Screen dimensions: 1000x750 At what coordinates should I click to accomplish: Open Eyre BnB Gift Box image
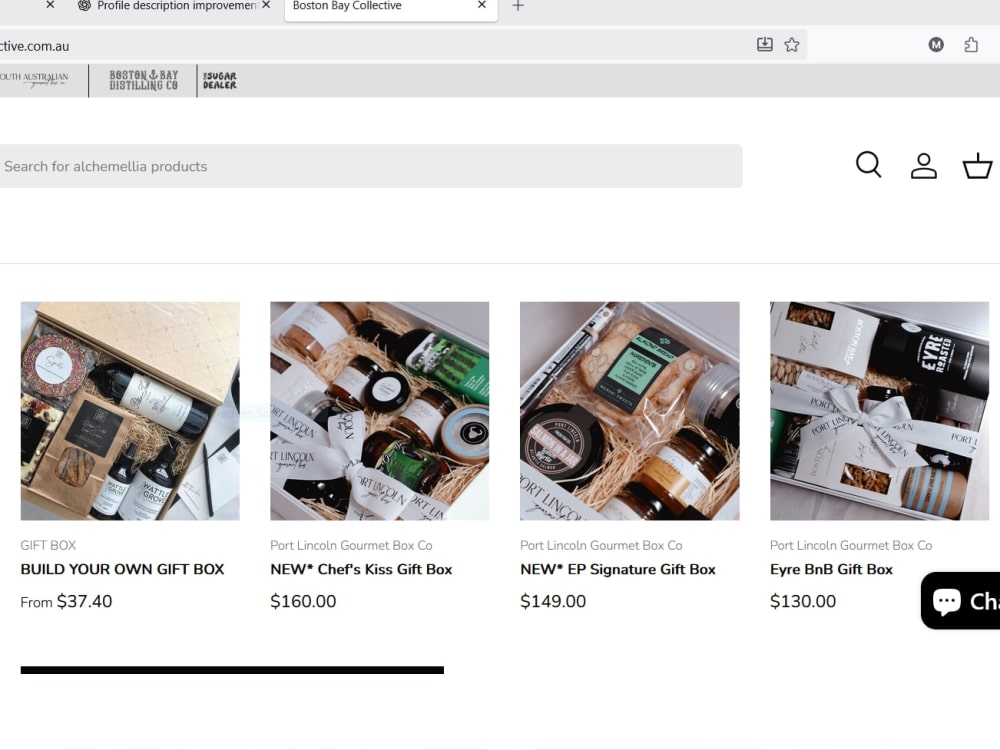coord(879,411)
